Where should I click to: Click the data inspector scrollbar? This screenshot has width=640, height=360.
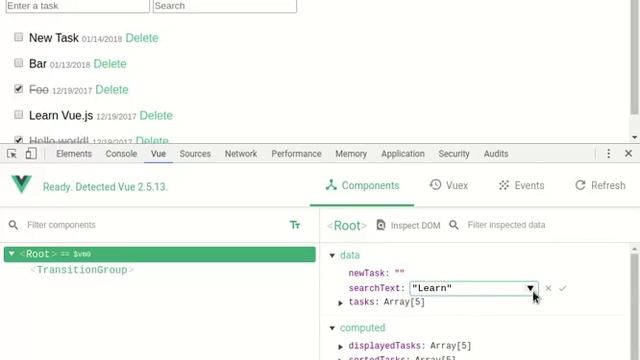tap(634, 306)
